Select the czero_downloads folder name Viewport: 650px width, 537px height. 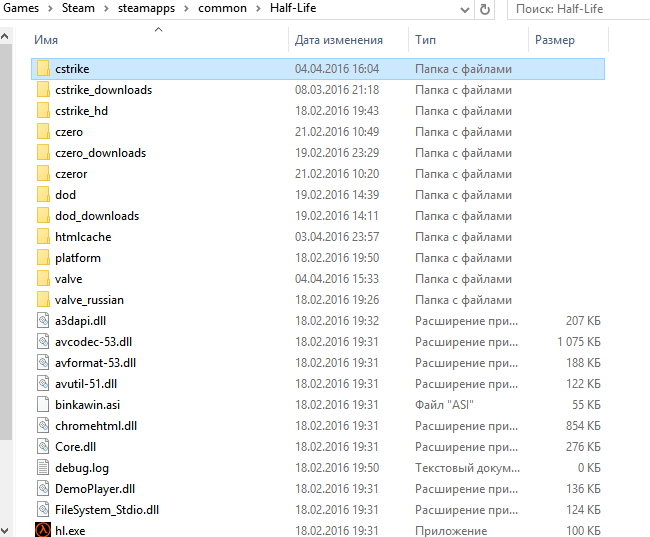[101, 153]
